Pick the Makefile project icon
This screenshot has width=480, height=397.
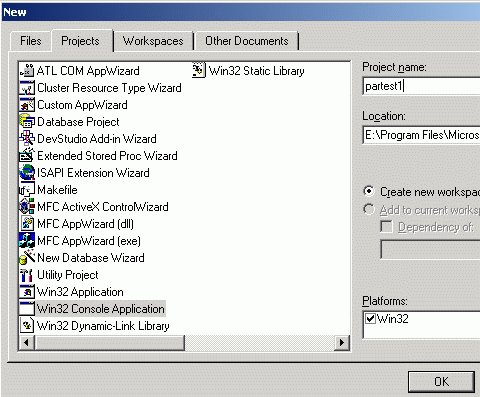pyautogui.click(x=27, y=190)
